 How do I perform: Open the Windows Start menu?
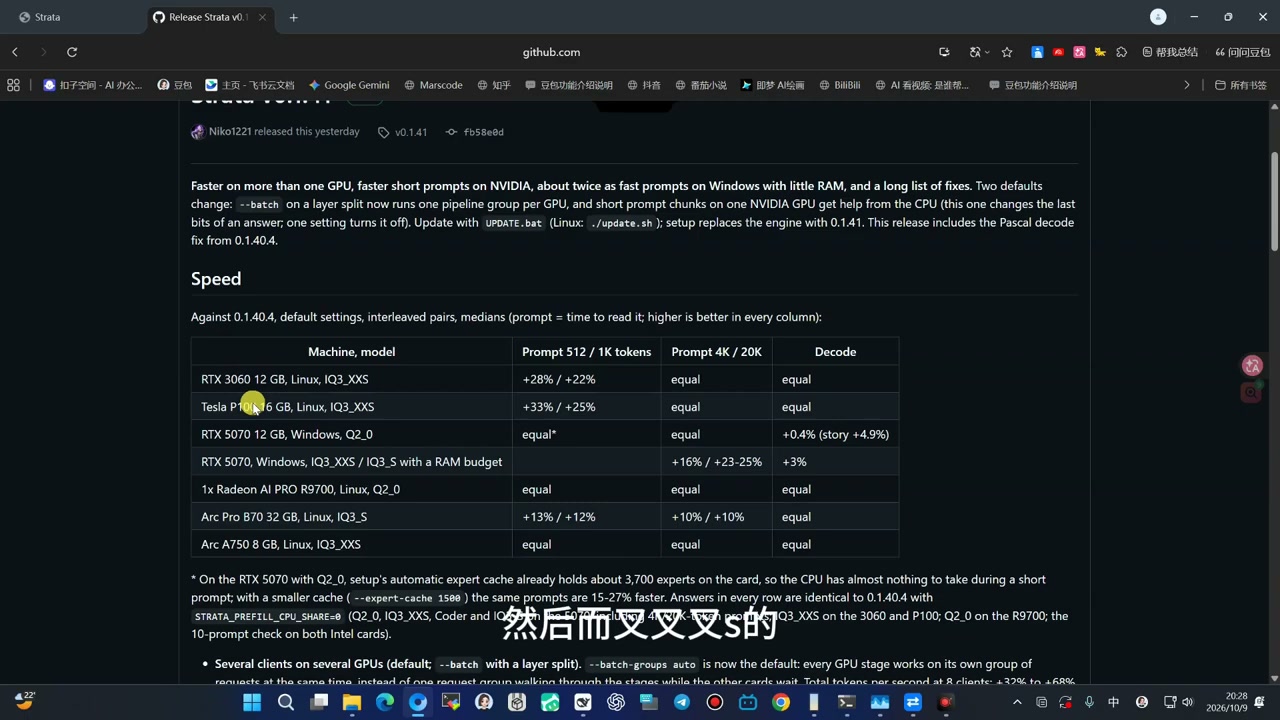[x=252, y=702]
